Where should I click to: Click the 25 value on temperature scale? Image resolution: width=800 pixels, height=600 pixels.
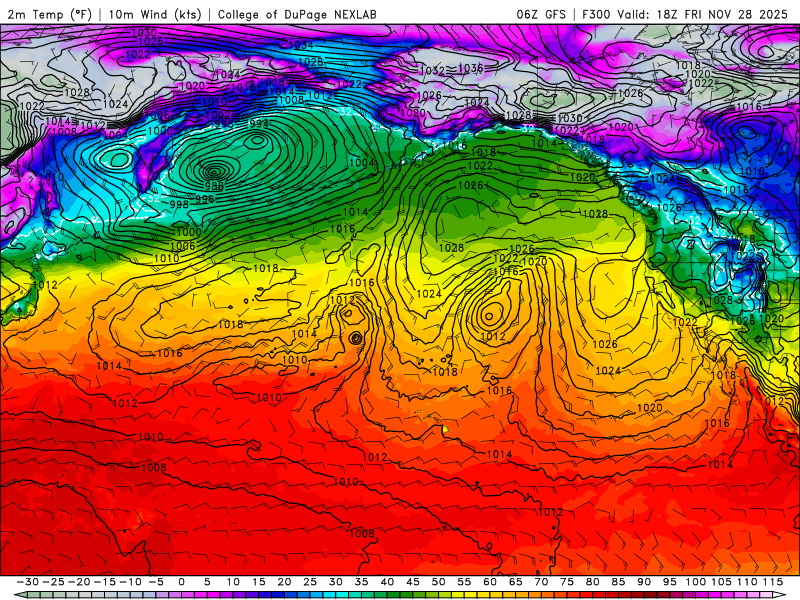pyautogui.click(x=310, y=582)
